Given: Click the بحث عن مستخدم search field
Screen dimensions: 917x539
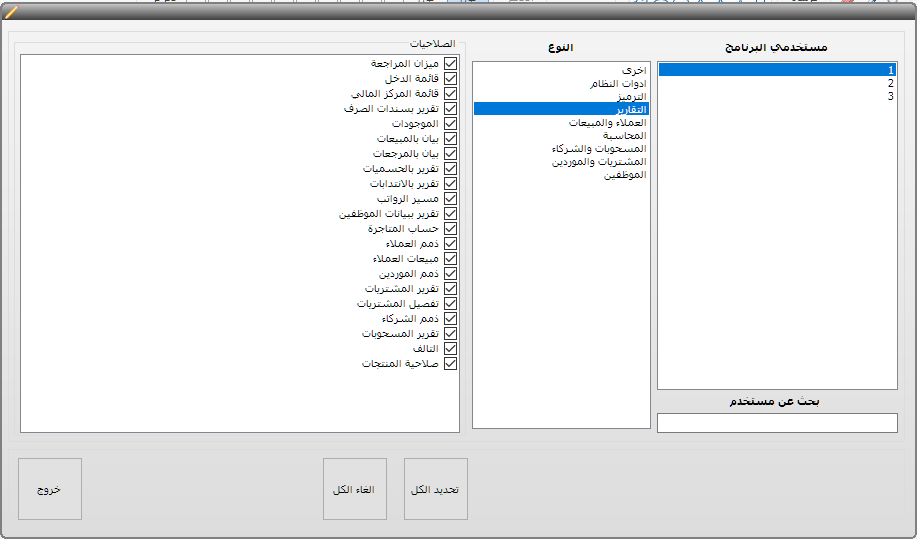Looking at the screenshot, I should pos(777,423).
